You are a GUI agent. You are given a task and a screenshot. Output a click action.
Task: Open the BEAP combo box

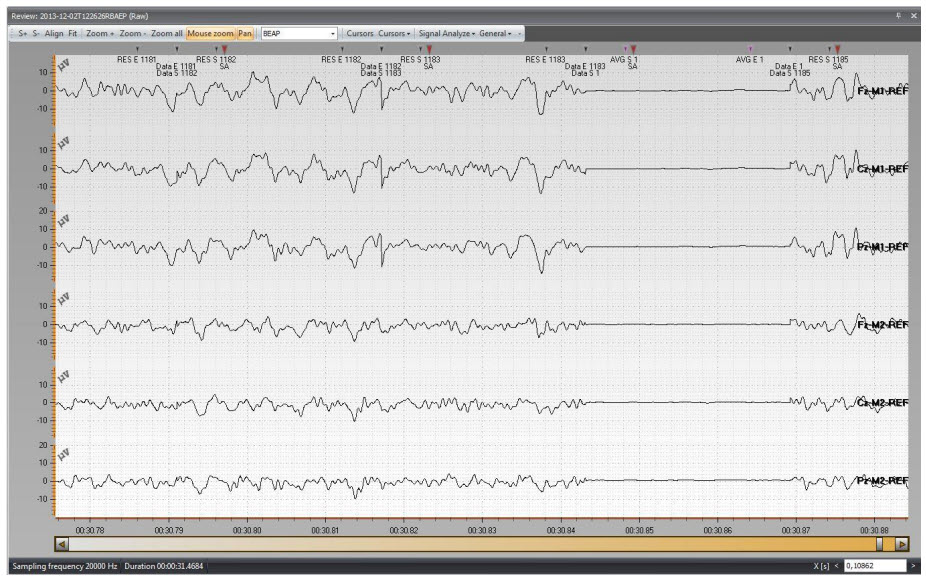coord(299,34)
